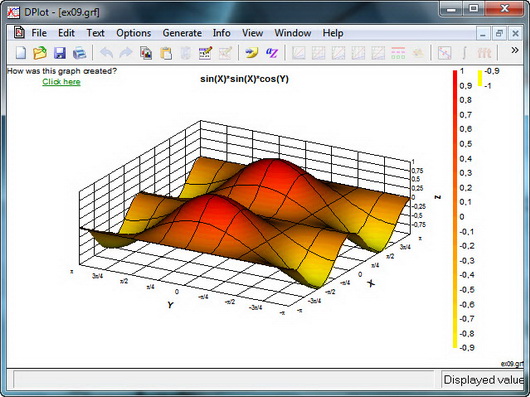The width and height of the screenshot is (530, 397).
Task: Open the Edit data toolbar icon
Action: pyautogui.click(x=205, y=53)
